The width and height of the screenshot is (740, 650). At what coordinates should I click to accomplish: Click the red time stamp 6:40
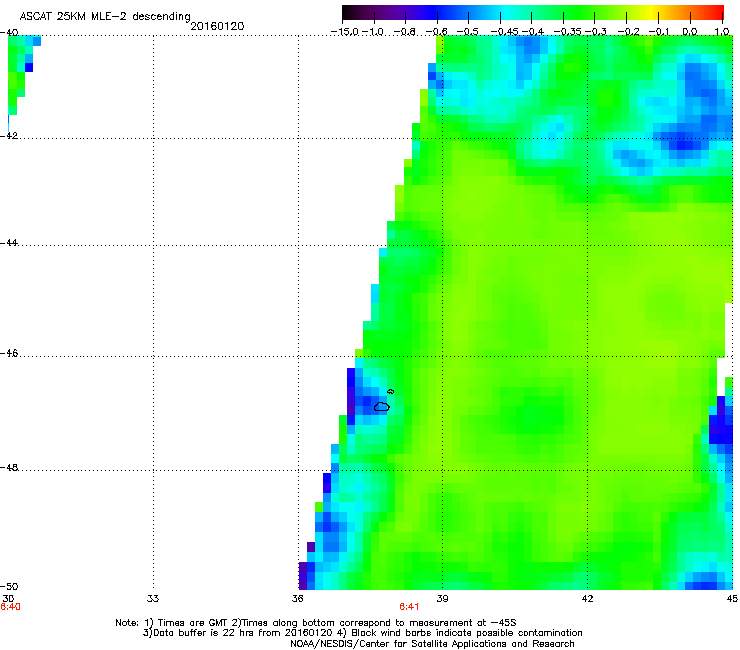click(x=10, y=607)
